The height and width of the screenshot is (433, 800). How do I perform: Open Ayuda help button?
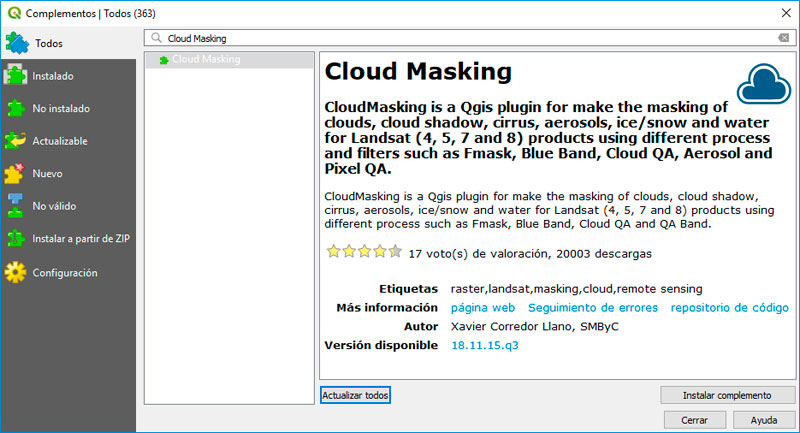pos(764,420)
